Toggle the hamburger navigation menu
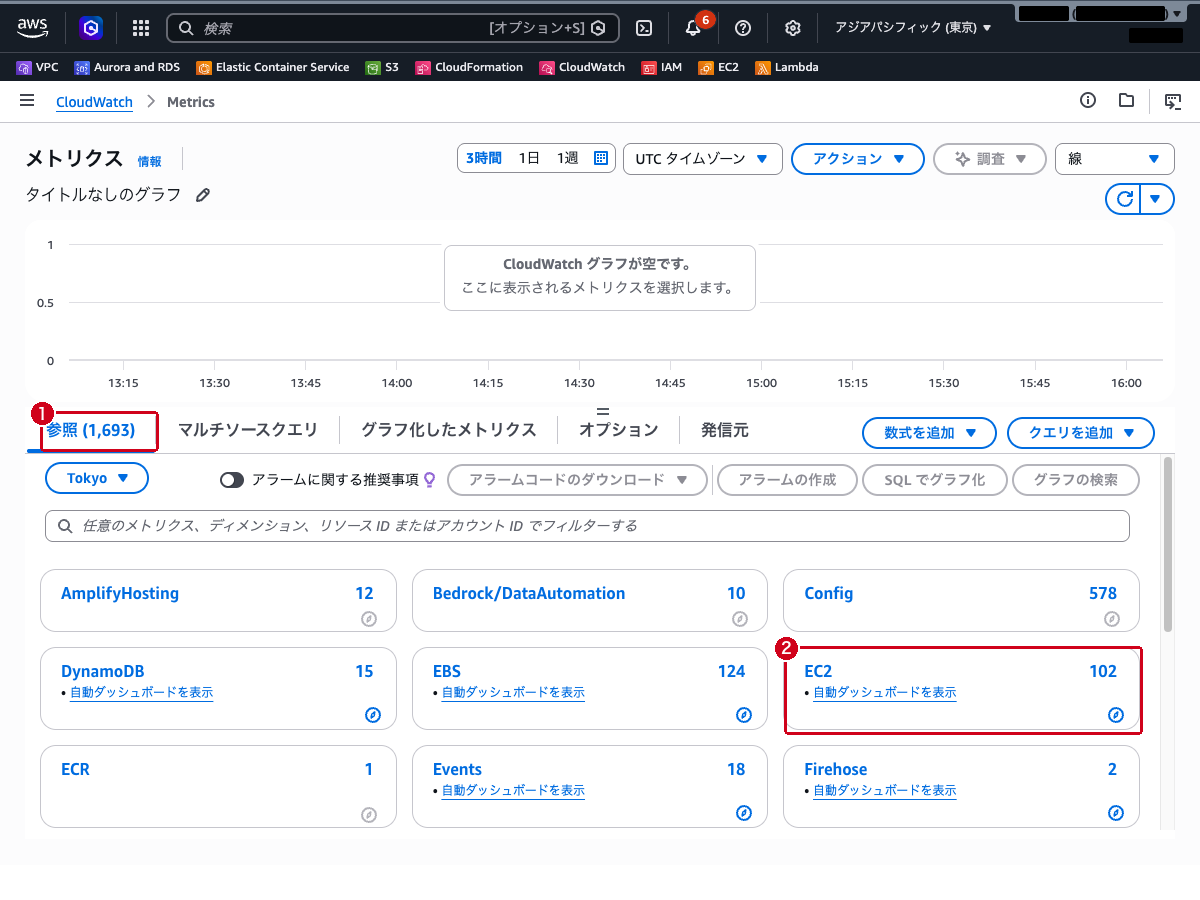The height and width of the screenshot is (900, 1200). tap(27, 101)
